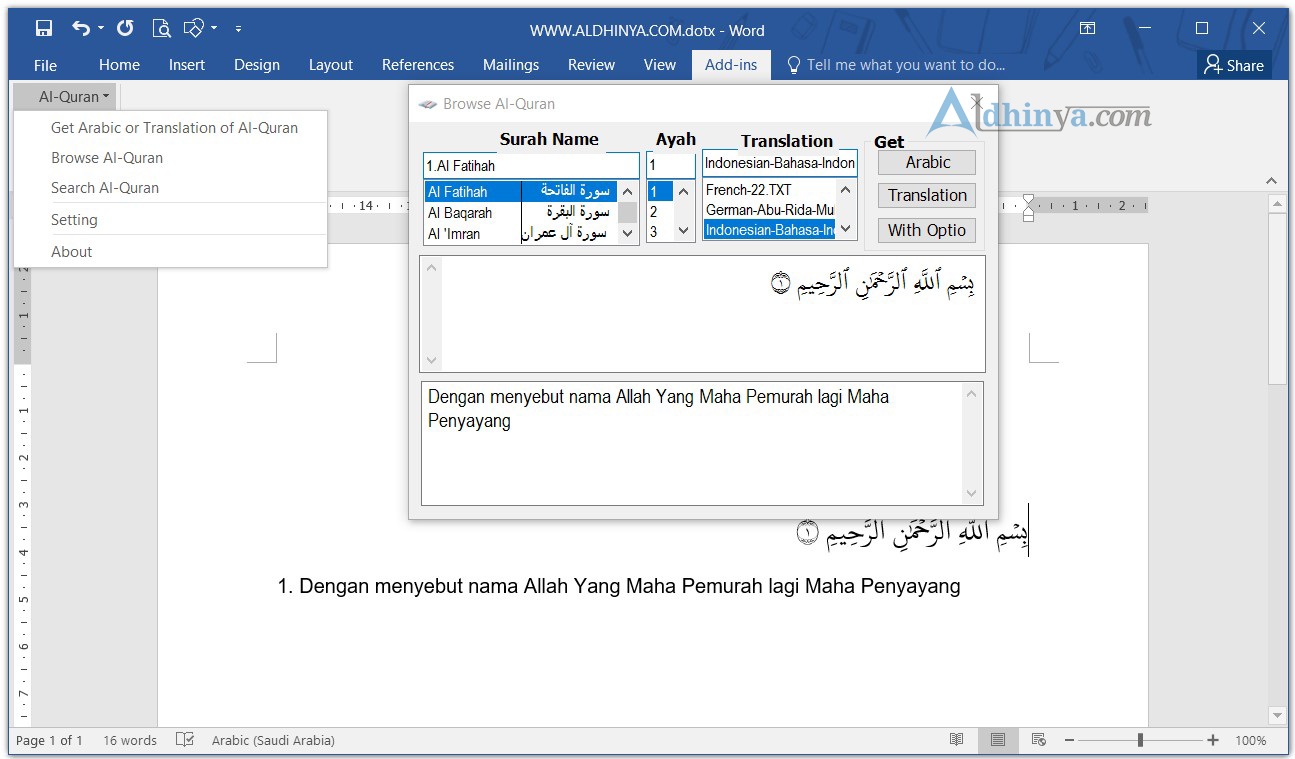The width and height of the screenshot is (1295, 759).
Task: Open Customize Quick Access Toolbar arrow
Action: coord(238,29)
